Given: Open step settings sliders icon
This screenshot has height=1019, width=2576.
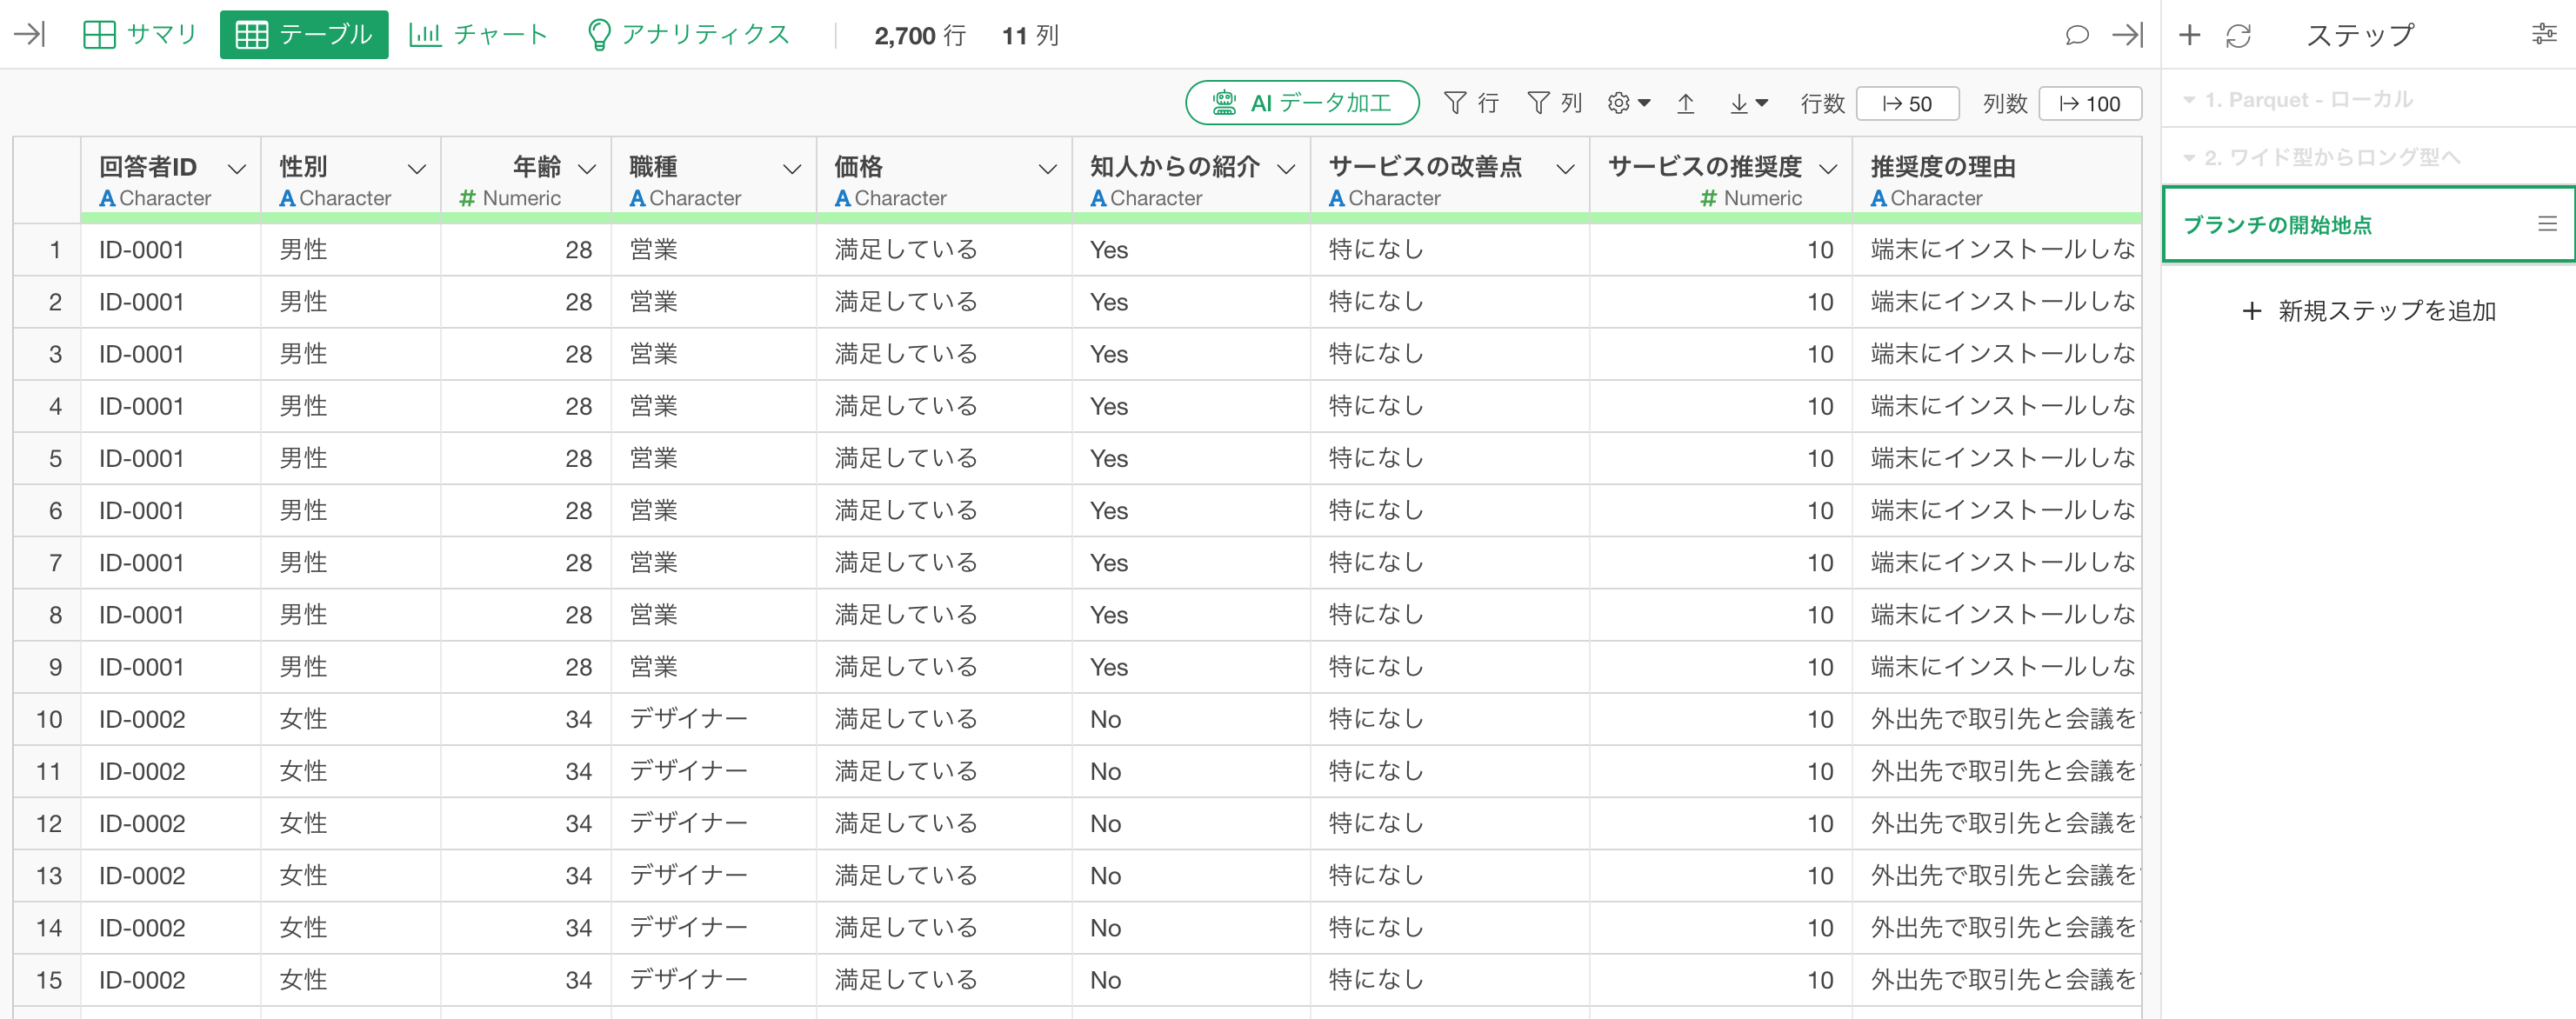Looking at the screenshot, I should coord(2544,35).
